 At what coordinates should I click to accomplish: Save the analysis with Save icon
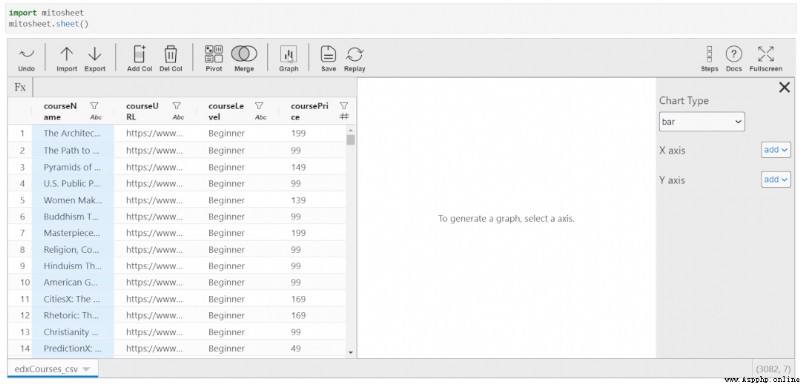click(328, 54)
